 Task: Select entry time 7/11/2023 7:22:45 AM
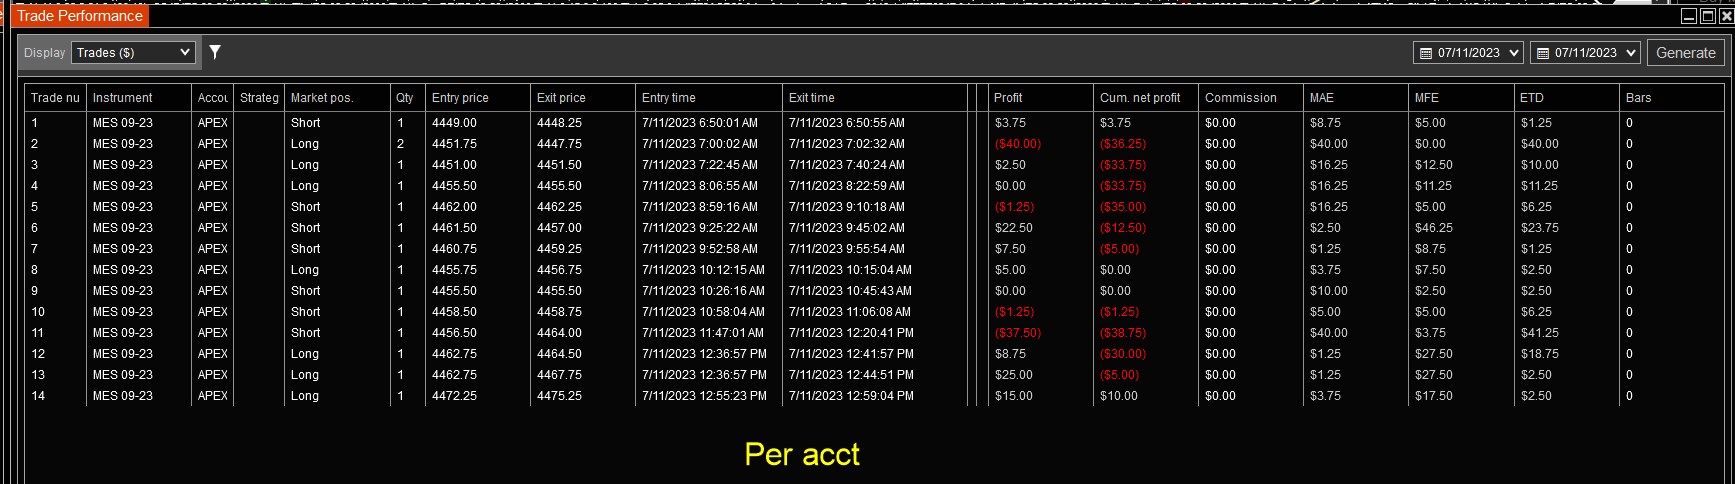(x=700, y=165)
